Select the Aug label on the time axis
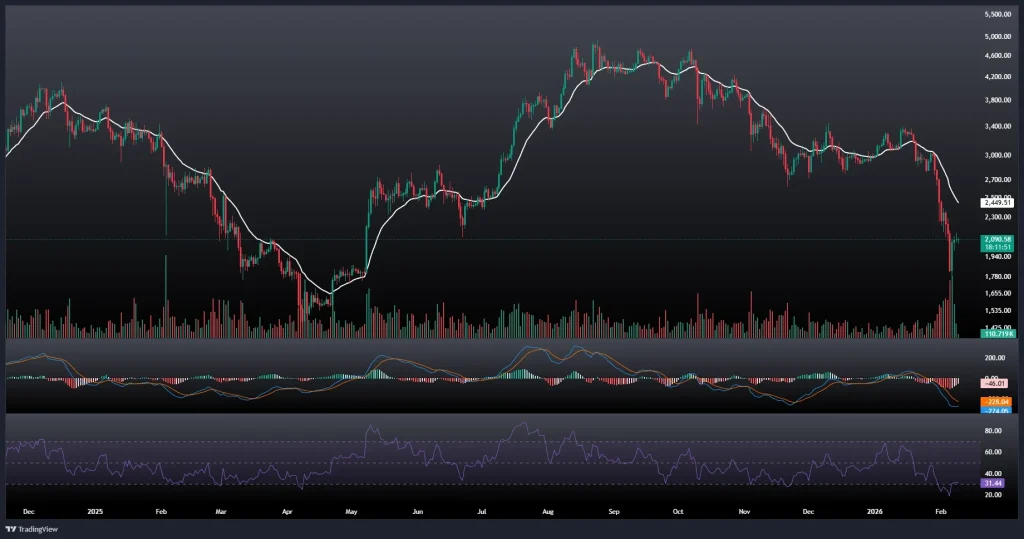1024x539 pixels. (548, 509)
